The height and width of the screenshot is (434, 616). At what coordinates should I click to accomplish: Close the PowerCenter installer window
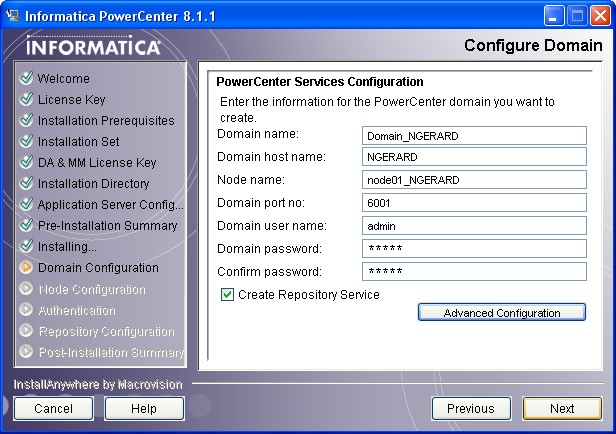coord(600,16)
